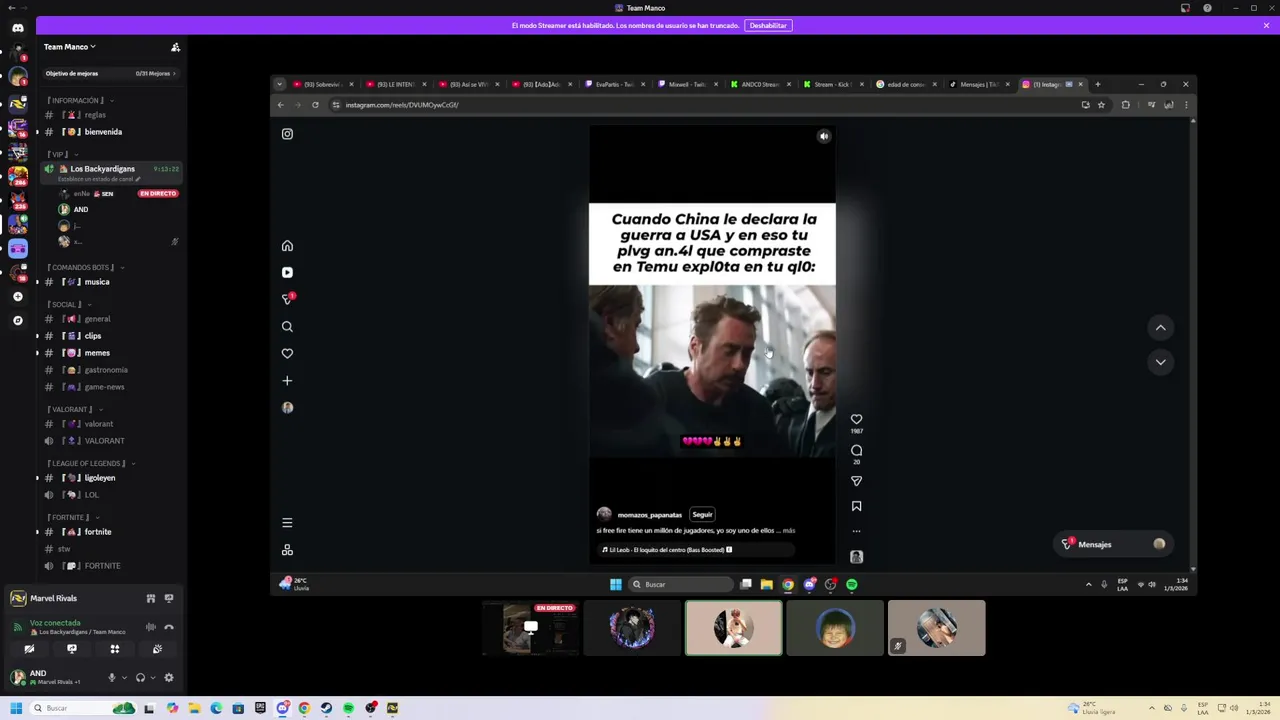Click the share arrow icon on the streamed reel
This screenshot has width=1280, height=720.
click(856, 481)
